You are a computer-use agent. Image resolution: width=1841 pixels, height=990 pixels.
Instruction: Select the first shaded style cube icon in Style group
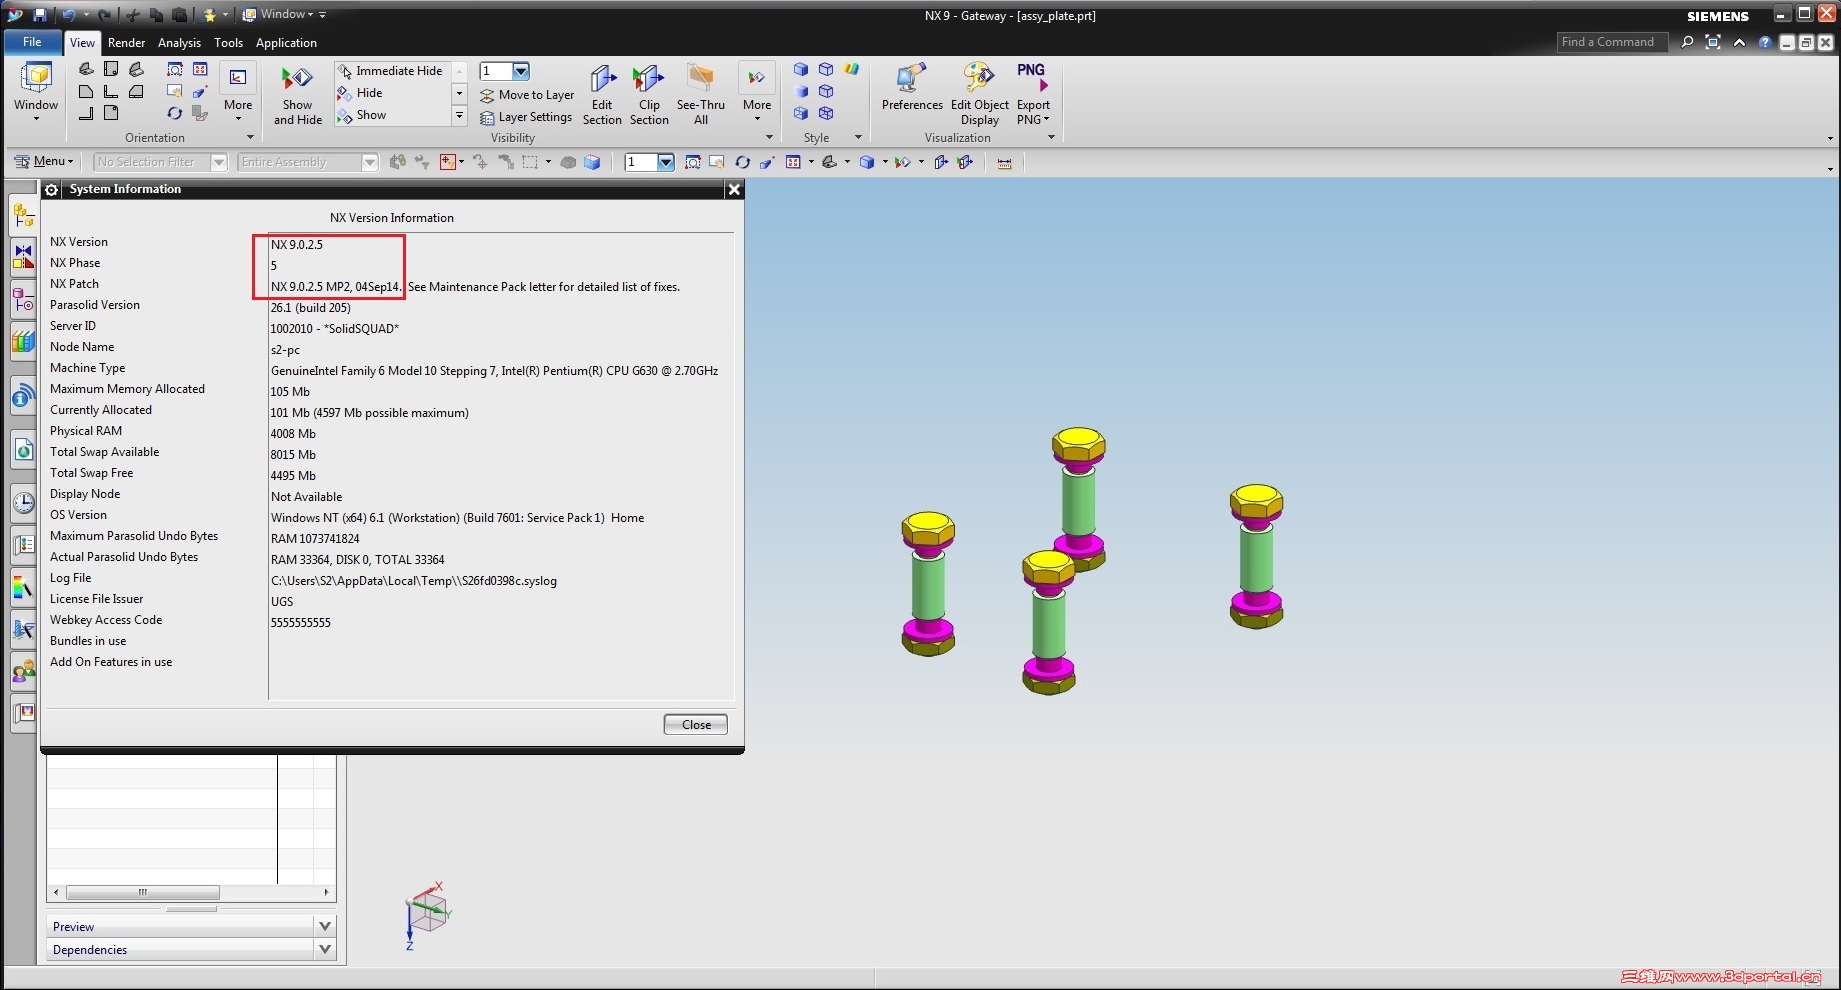pos(801,69)
